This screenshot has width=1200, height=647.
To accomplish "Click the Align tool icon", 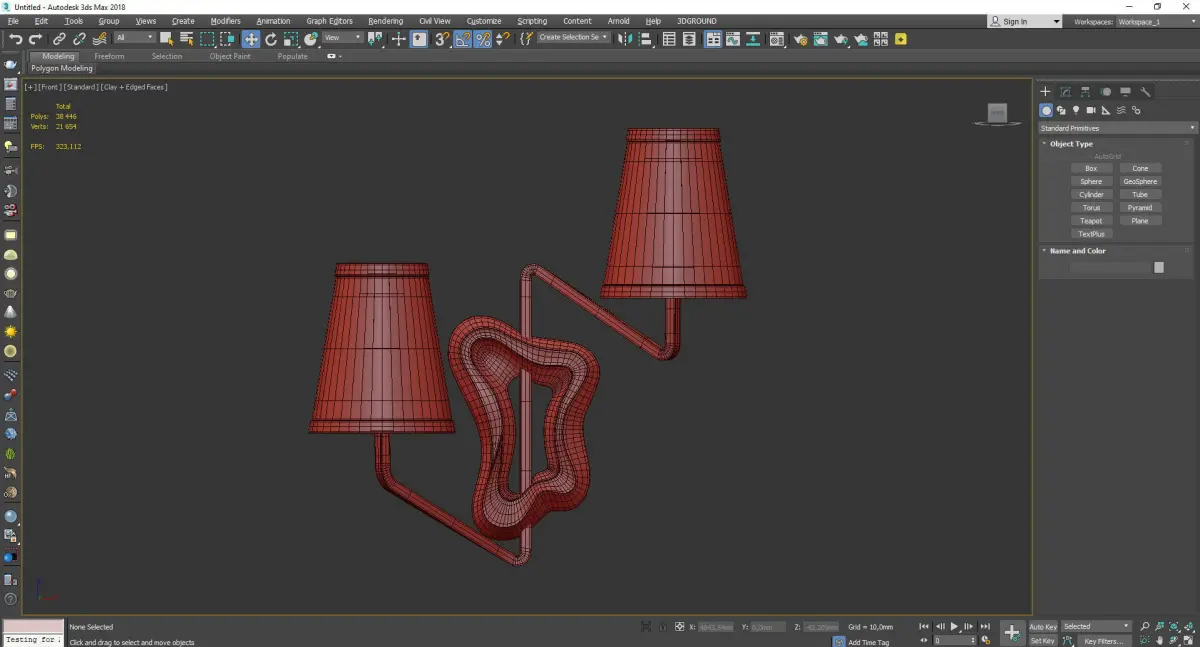I will click(644, 39).
